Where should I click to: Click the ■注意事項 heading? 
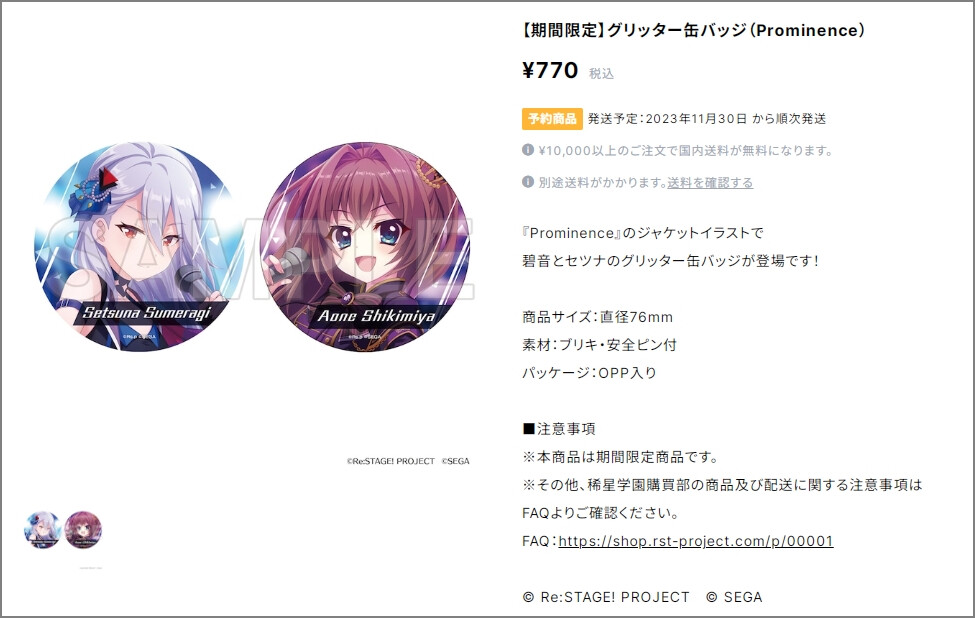[559, 429]
